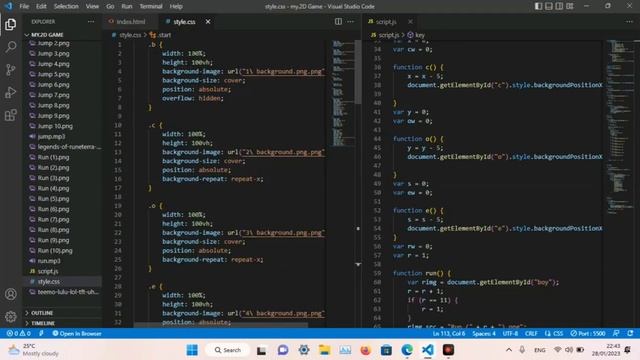Open the File menu
Viewport: 640px width, 360px height.
[x=24, y=6]
